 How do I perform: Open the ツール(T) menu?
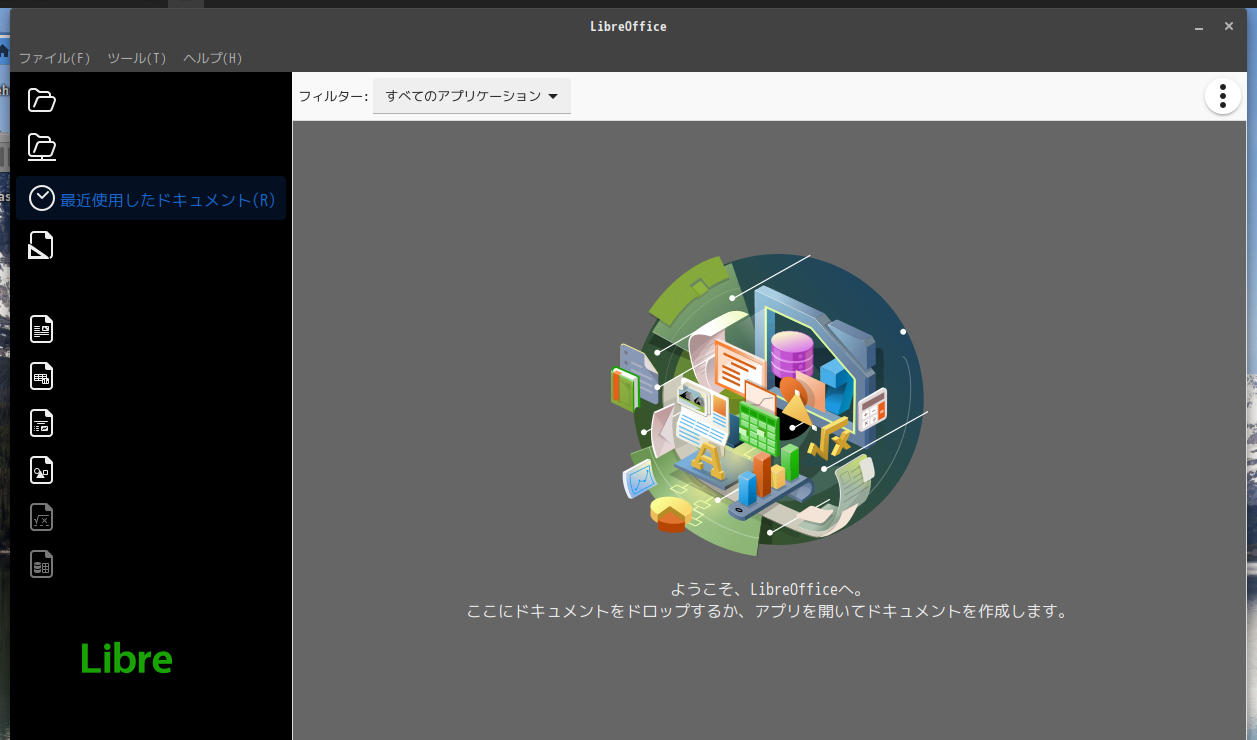(137, 58)
